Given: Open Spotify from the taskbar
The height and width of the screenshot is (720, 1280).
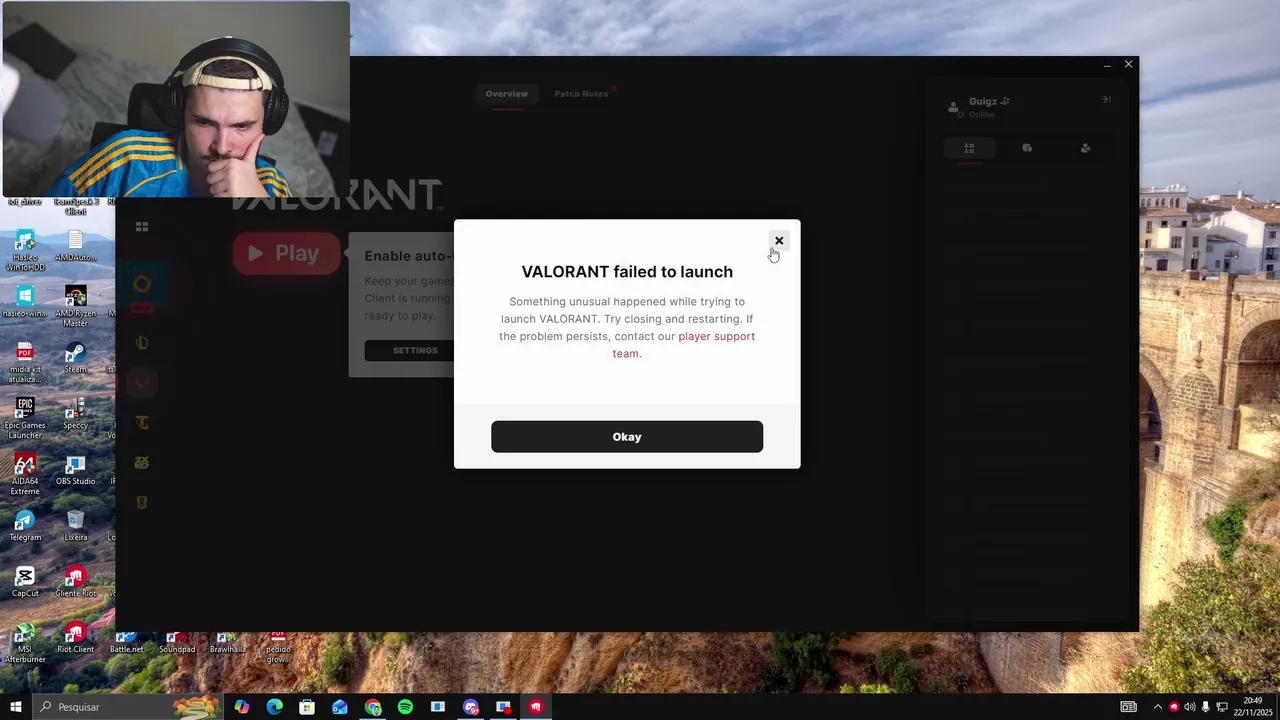Looking at the screenshot, I should click(405, 707).
